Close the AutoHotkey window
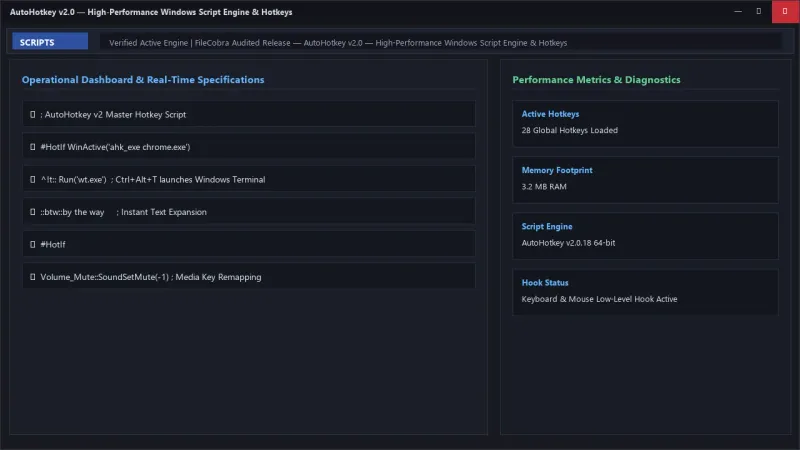Screen dimensions: 800x450 pyautogui.click(x=785, y=11)
